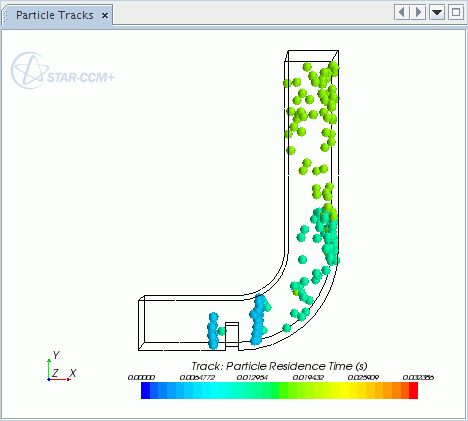
Task: Pick the dark blue end of color bar
Action: [x=145, y=391]
